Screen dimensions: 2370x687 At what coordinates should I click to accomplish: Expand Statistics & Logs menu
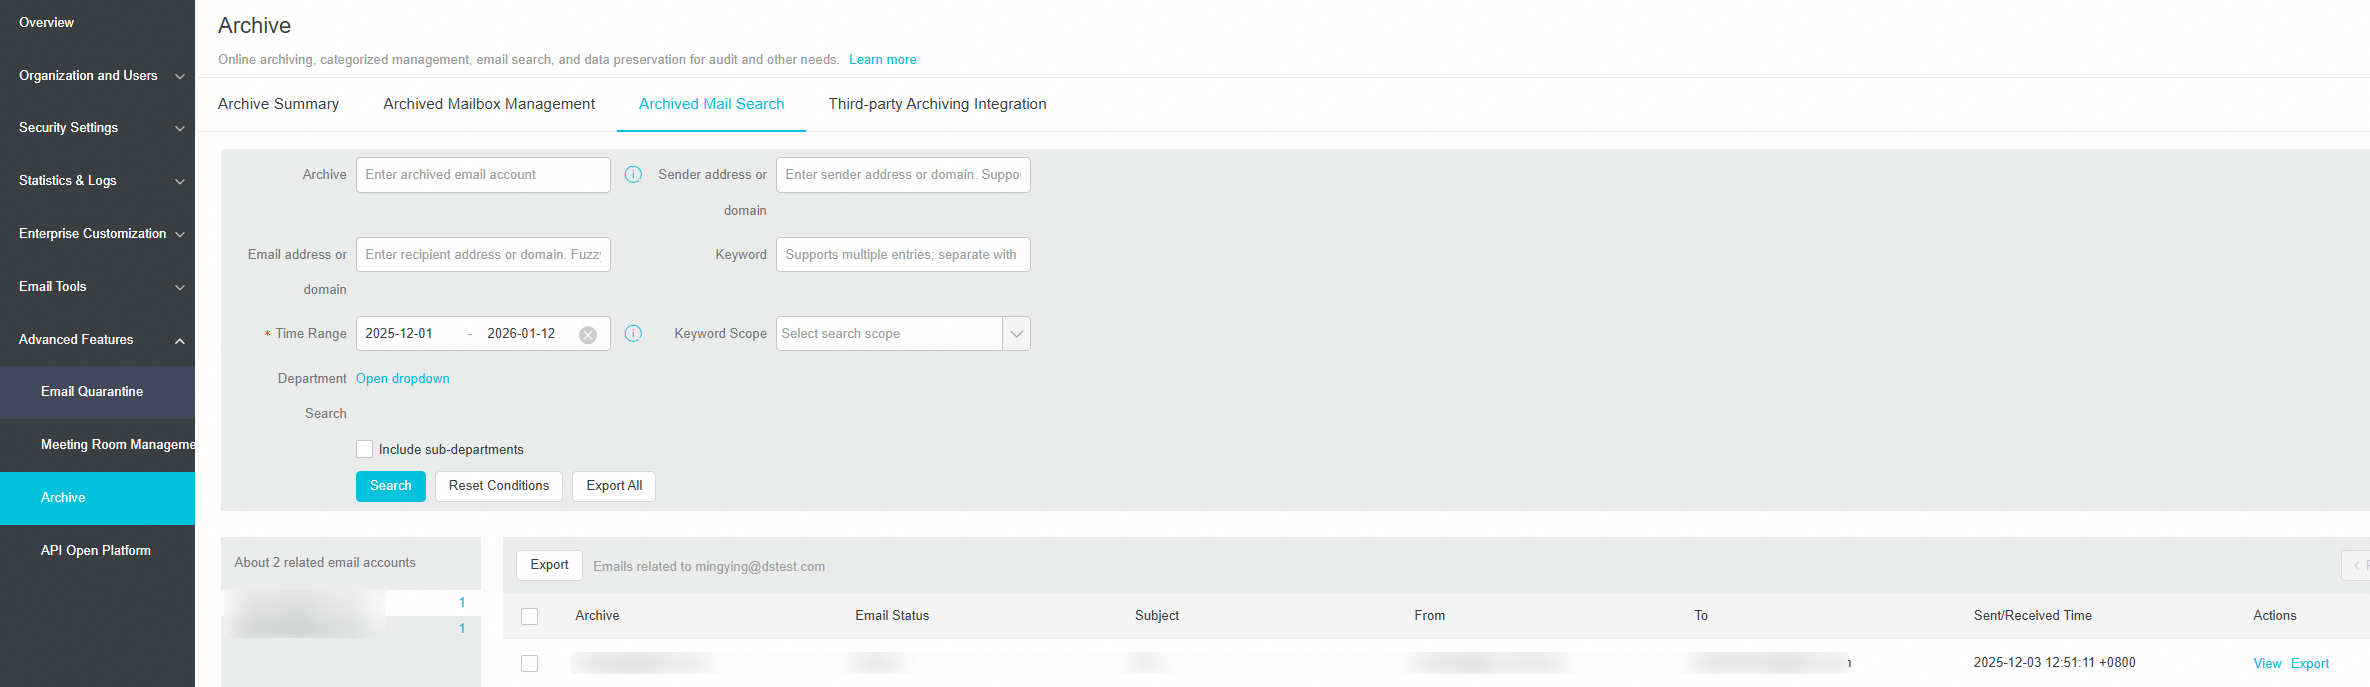[98, 181]
